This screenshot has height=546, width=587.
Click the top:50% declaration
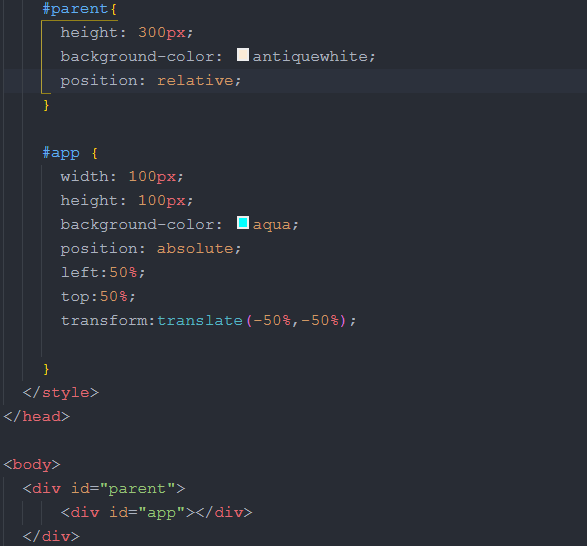[98, 297]
